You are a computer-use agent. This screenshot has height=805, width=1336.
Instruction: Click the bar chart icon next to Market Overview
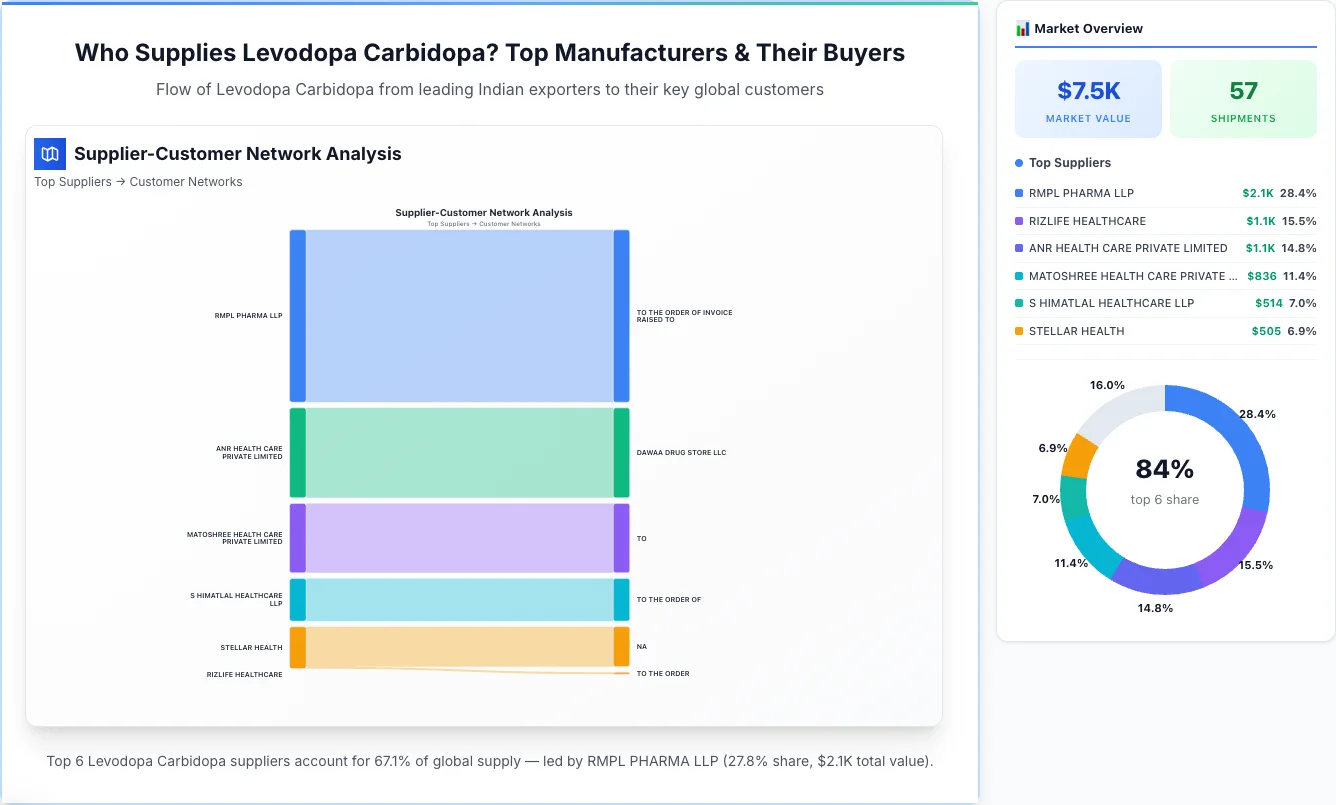(x=1022, y=28)
